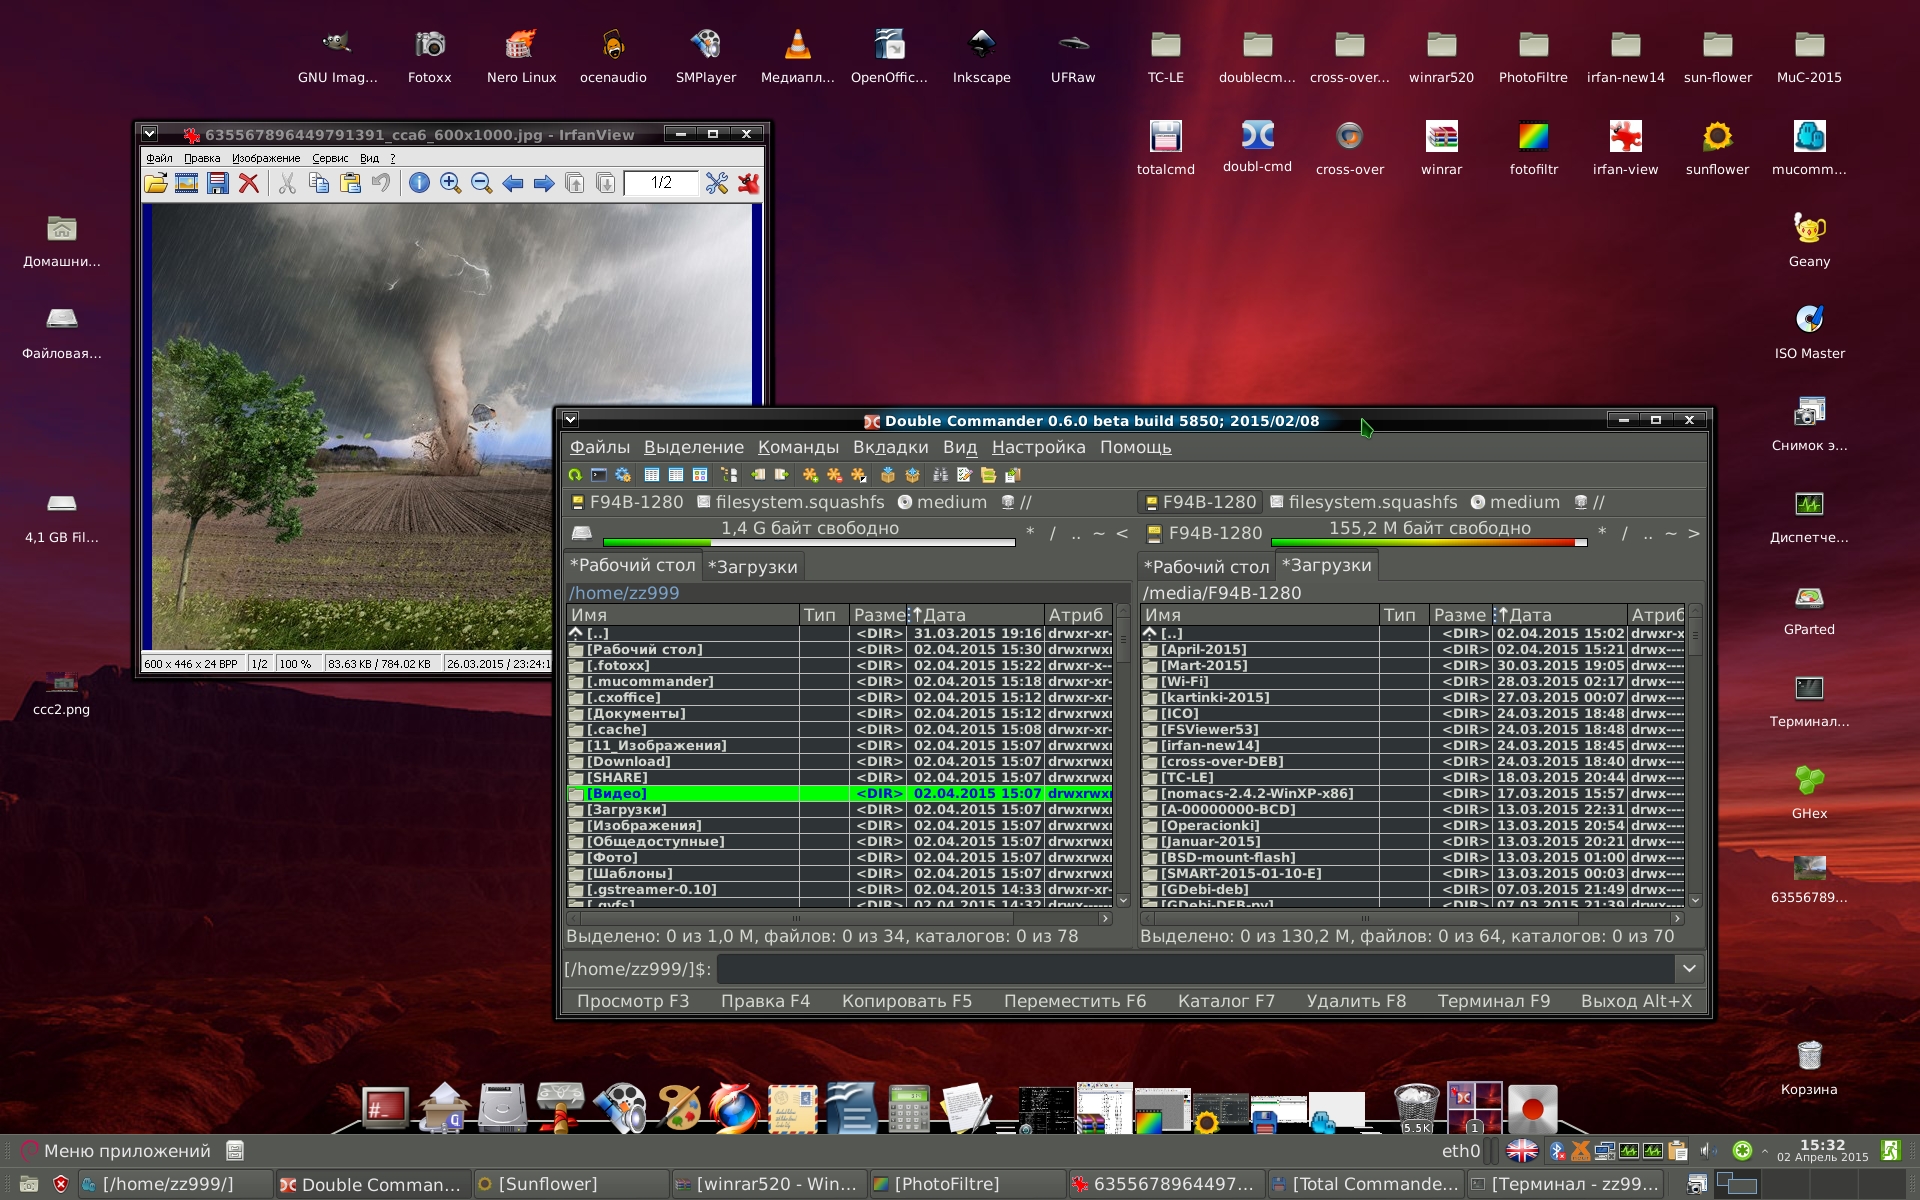Click Double Commander refresh icon
The height and width of the screenshot is (1200, 1920).
575,475
